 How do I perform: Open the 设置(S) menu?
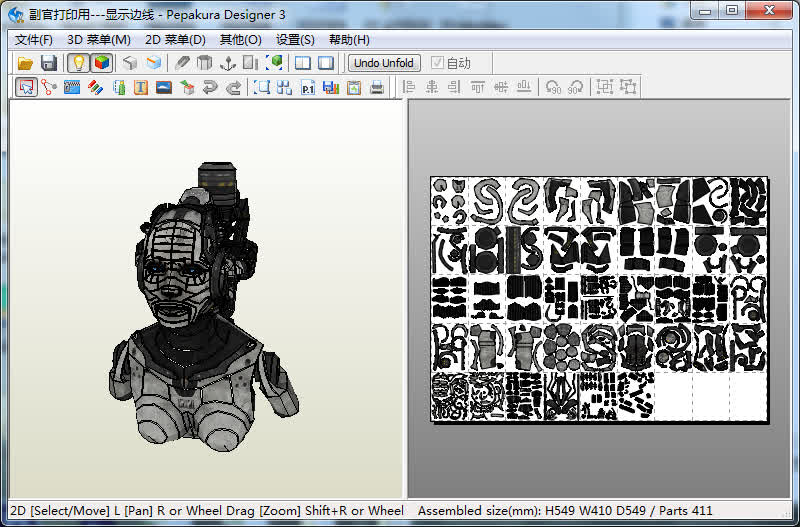point(295,40)
